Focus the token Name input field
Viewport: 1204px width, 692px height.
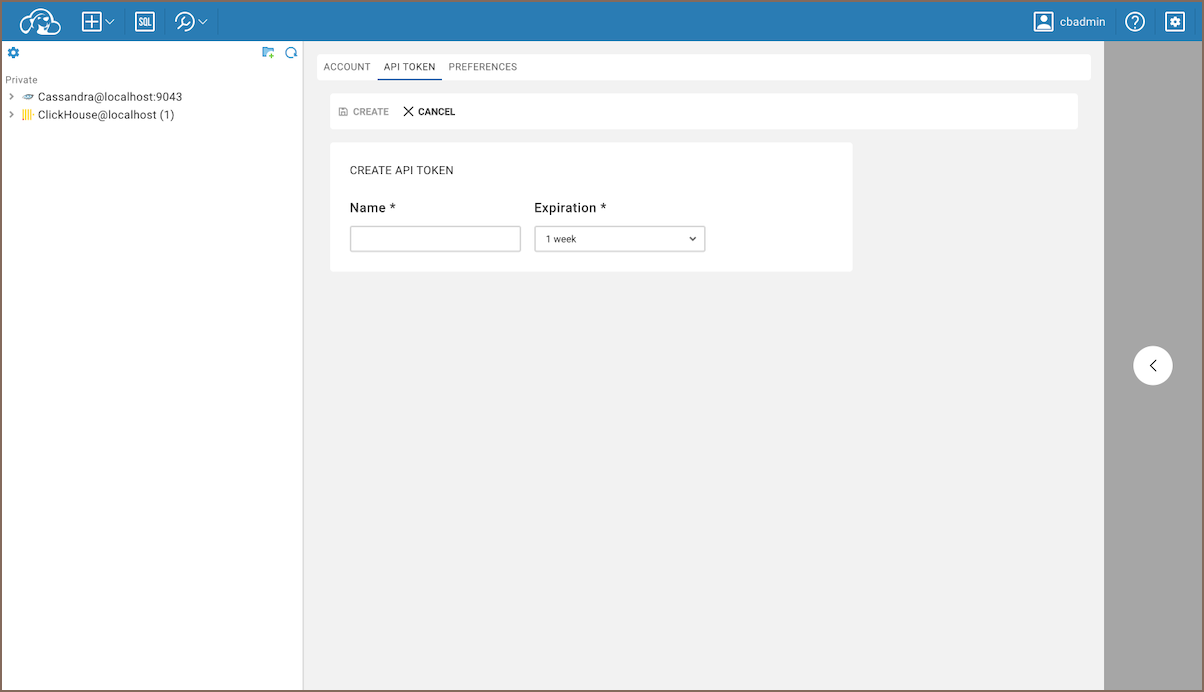click(435, 239)
